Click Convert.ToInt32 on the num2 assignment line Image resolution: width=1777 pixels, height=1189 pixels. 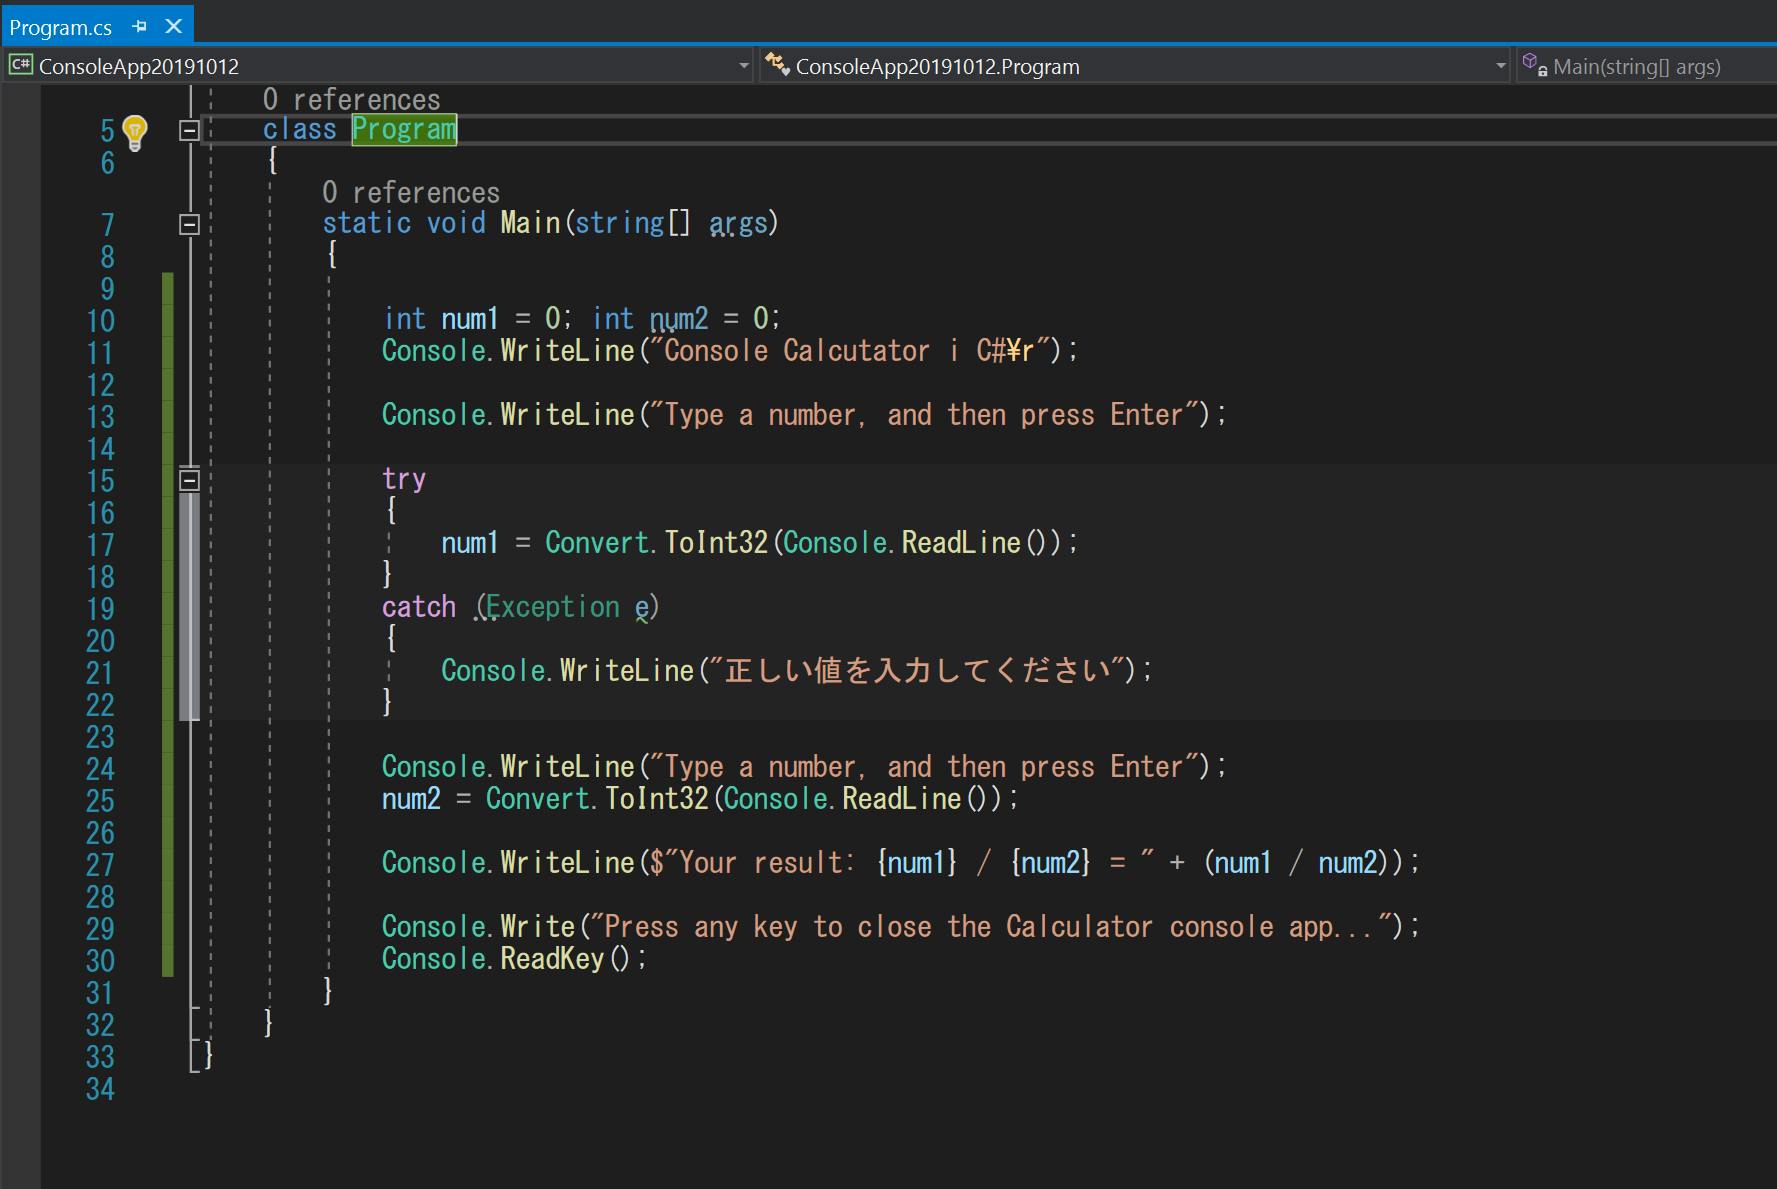tap(597, 799)
